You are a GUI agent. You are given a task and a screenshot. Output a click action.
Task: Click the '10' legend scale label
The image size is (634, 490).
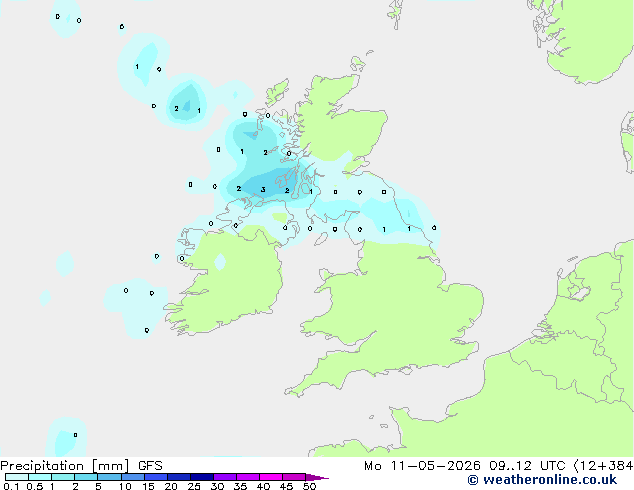(125, 486)
